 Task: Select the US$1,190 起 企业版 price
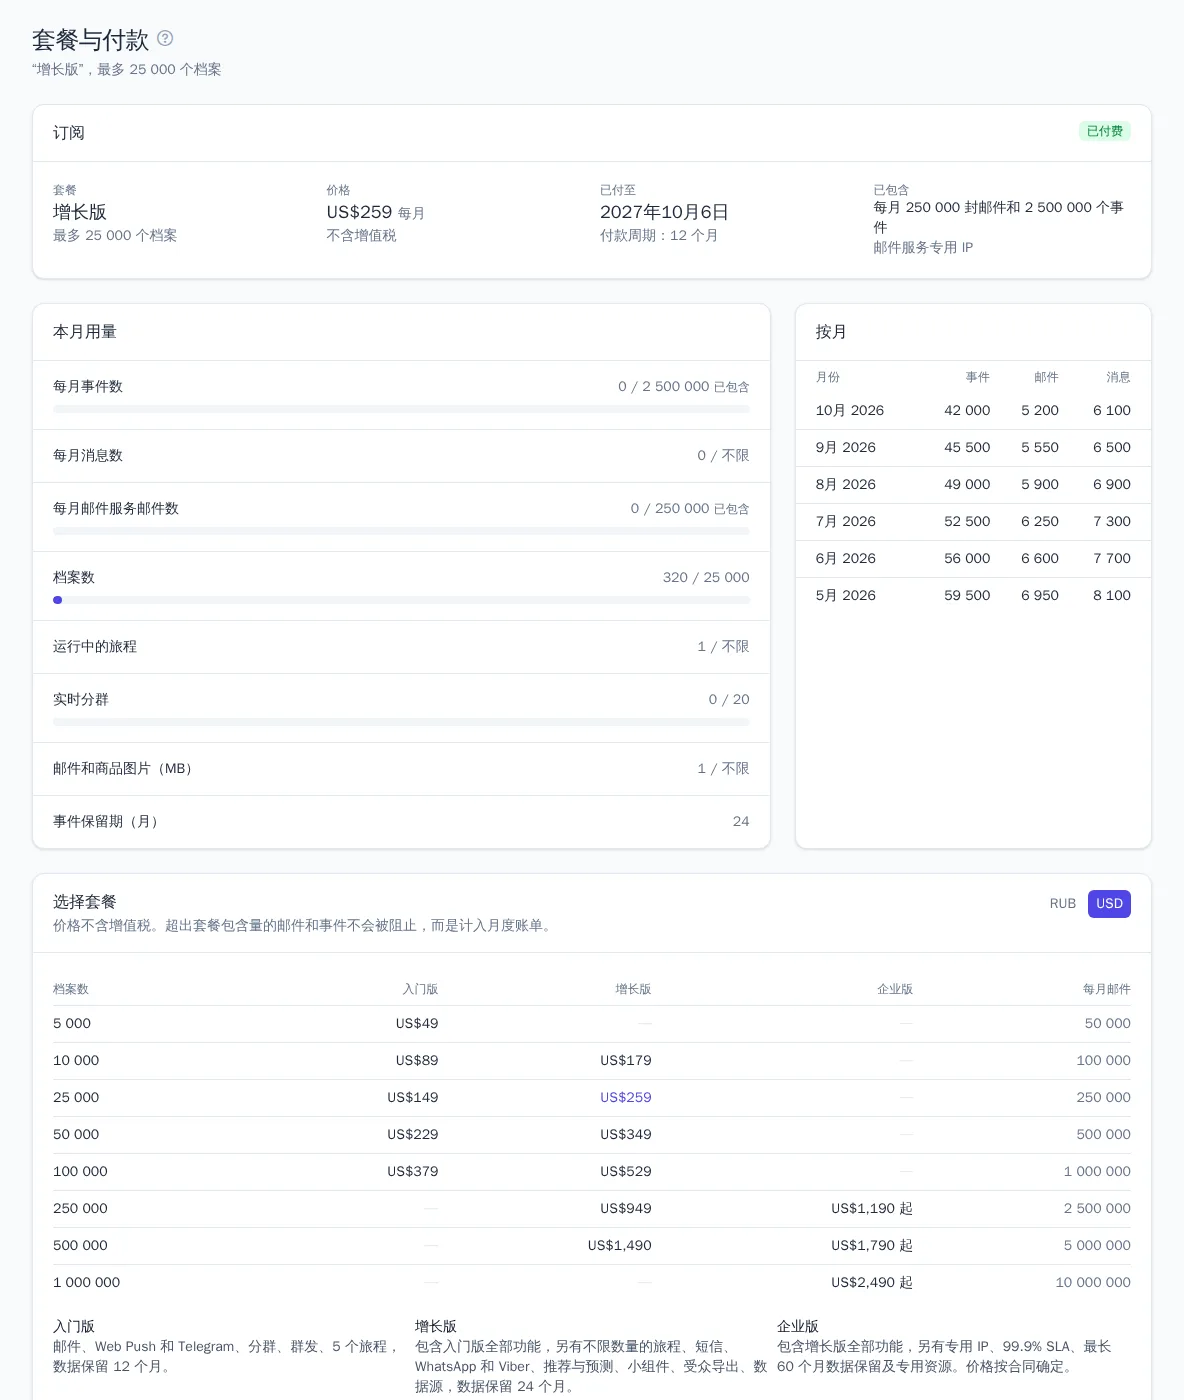pyautogui.click(x=872, y=1208)
